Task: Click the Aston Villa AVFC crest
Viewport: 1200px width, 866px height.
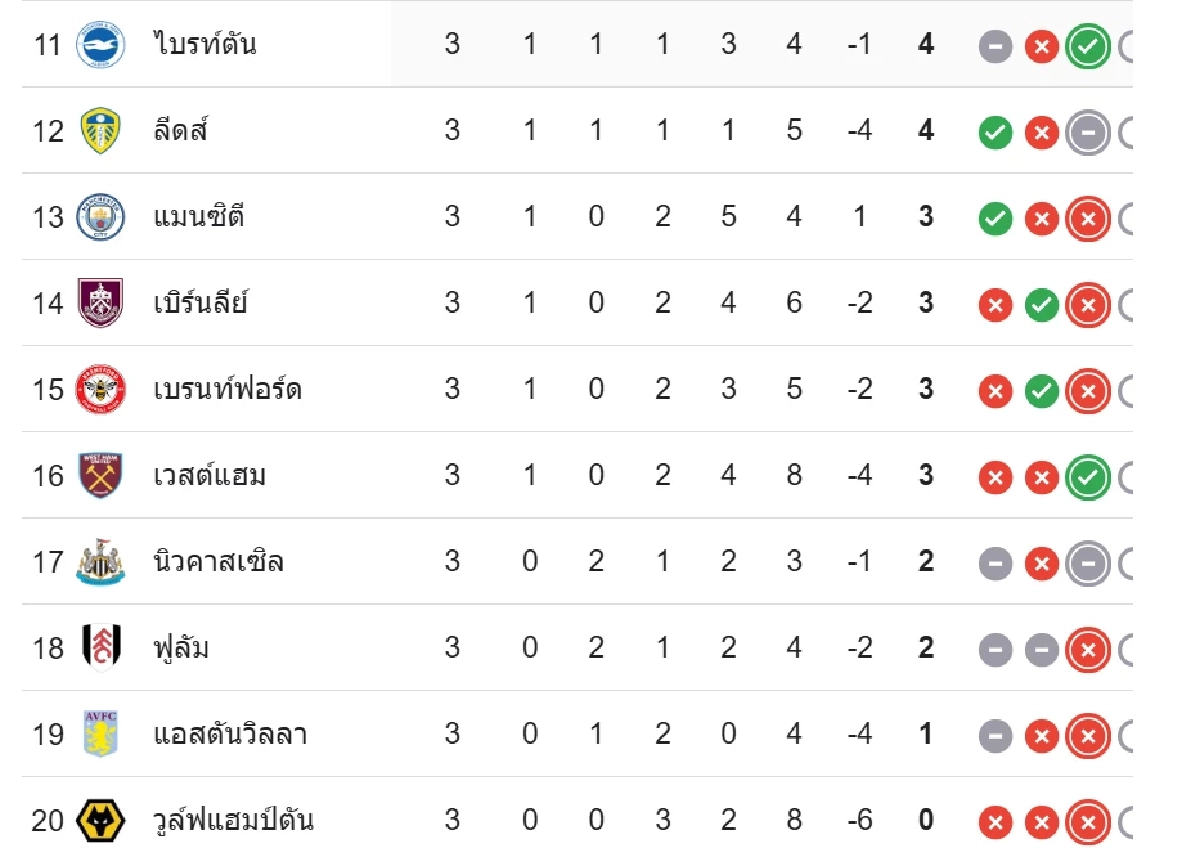Action: click(x=101, y=734)
